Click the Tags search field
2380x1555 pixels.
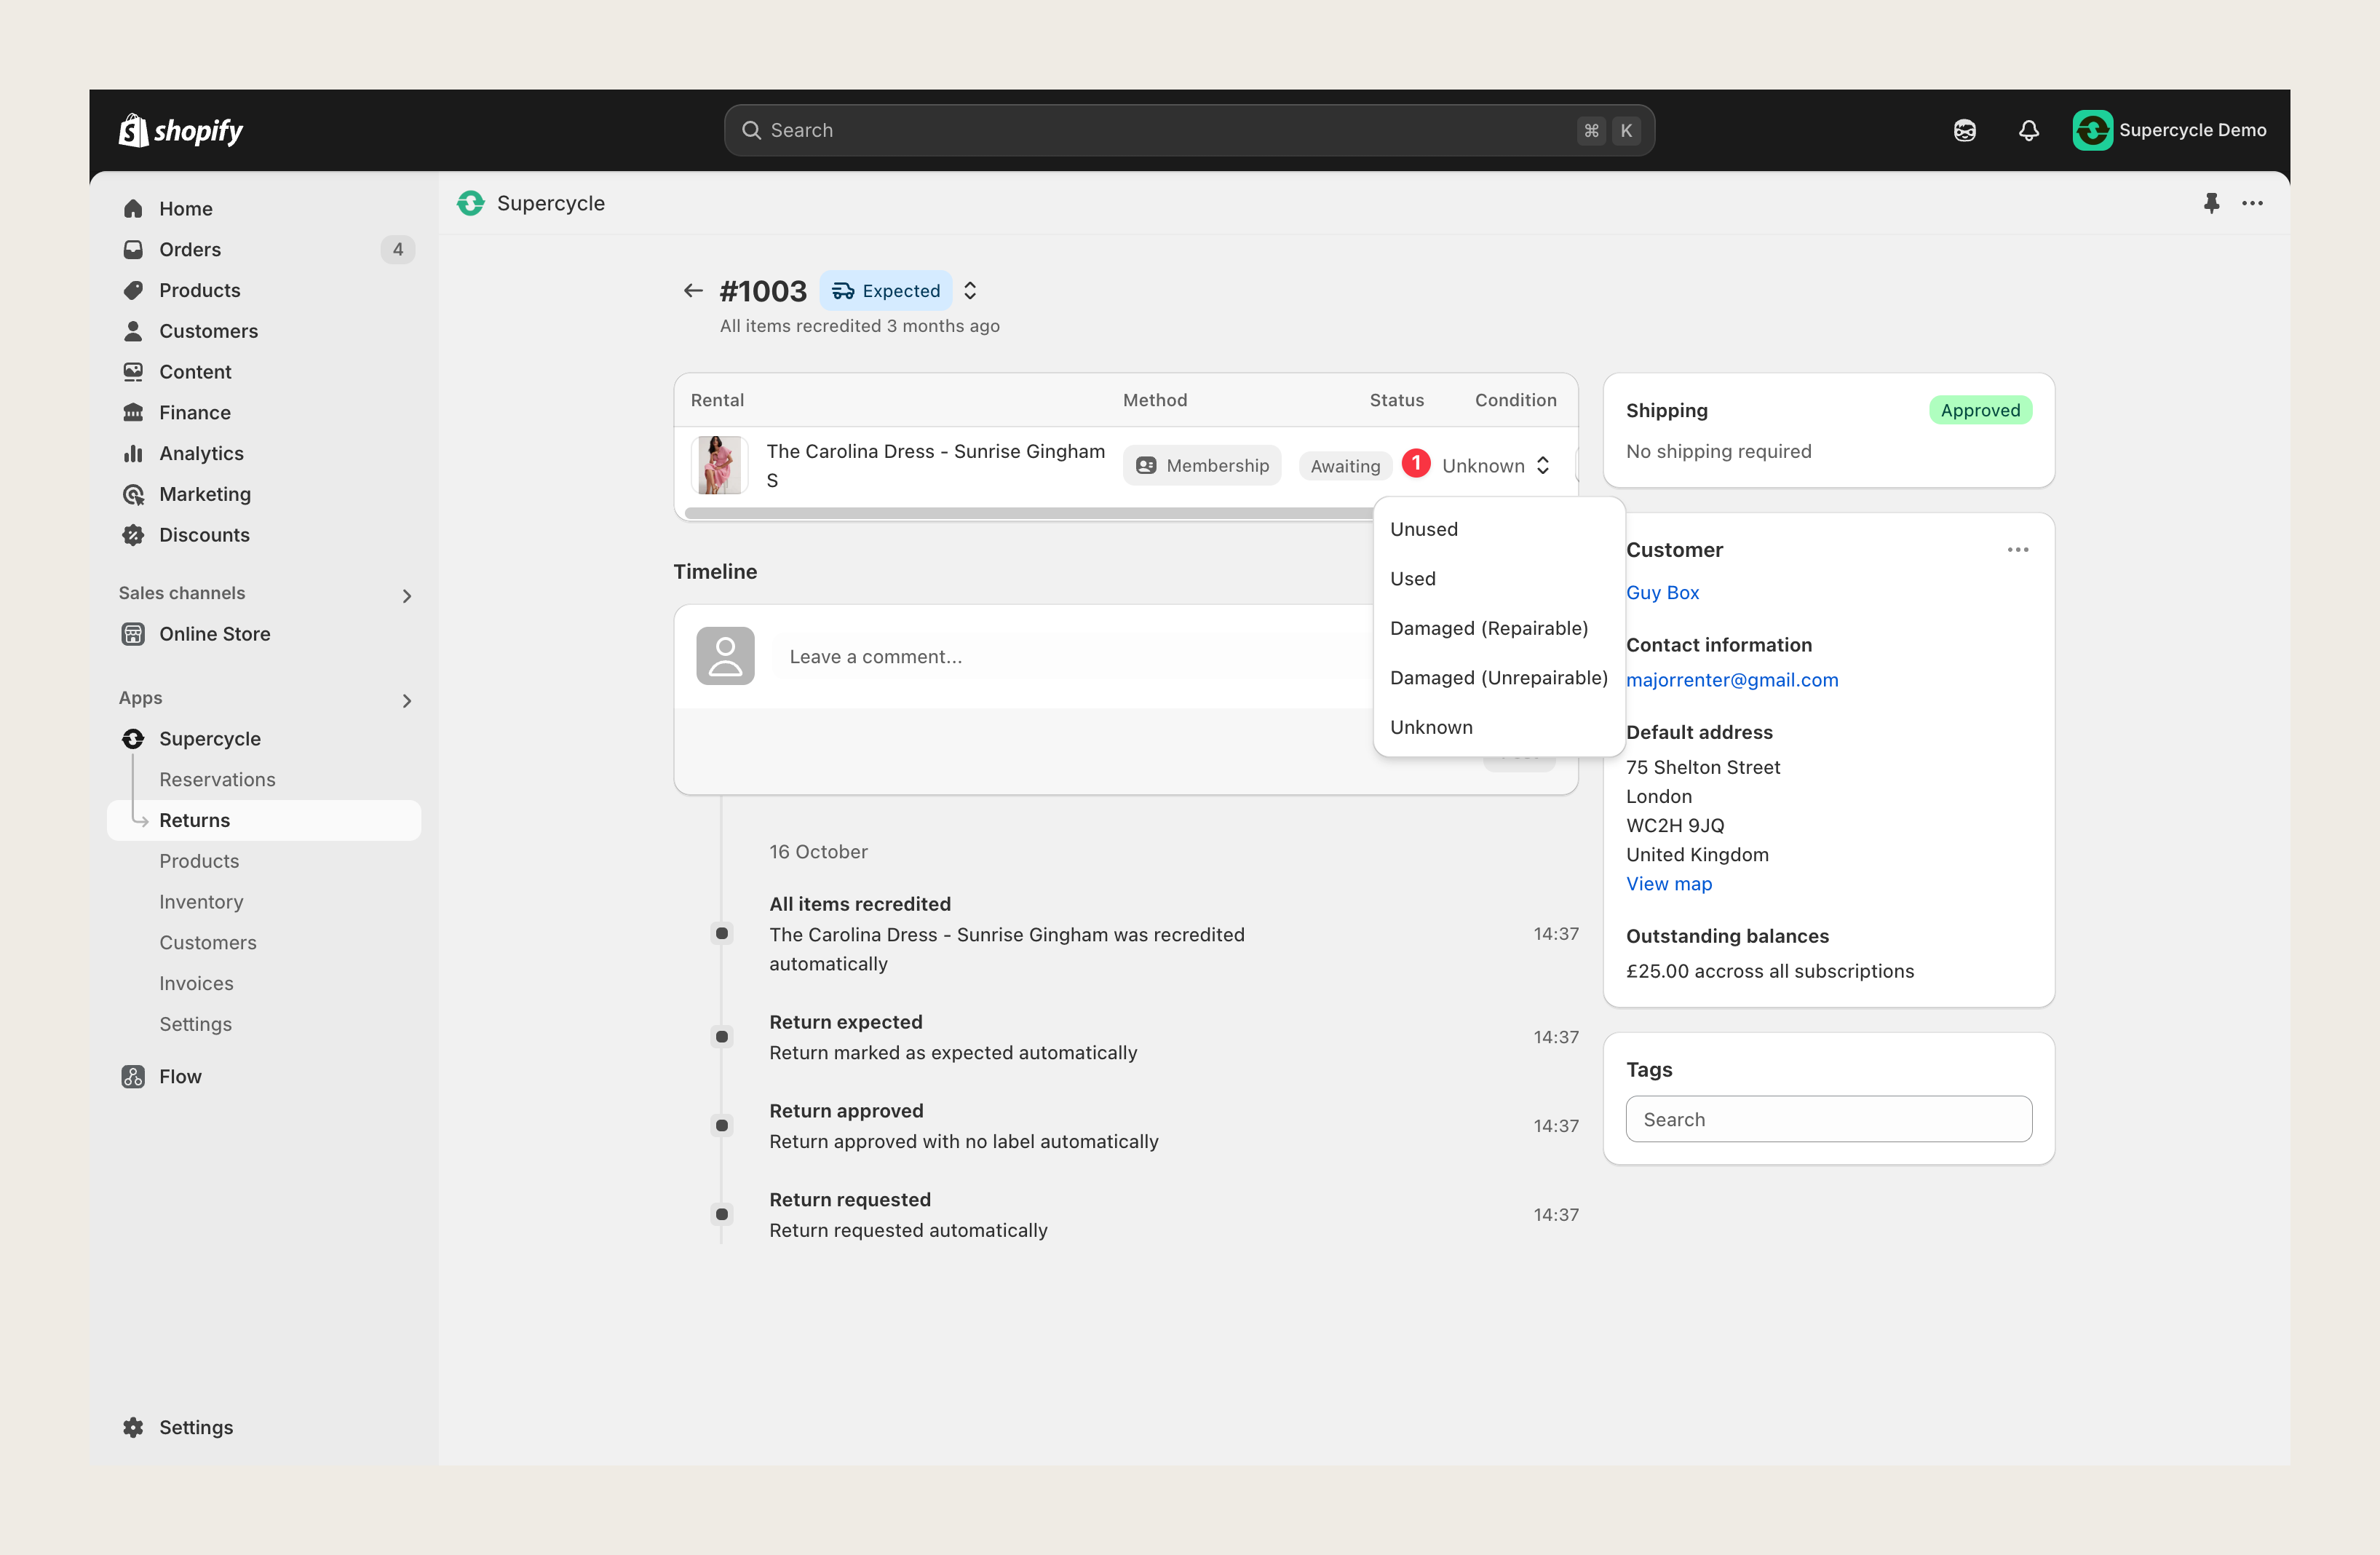pyautogui.click(x=1828, y=1119)
